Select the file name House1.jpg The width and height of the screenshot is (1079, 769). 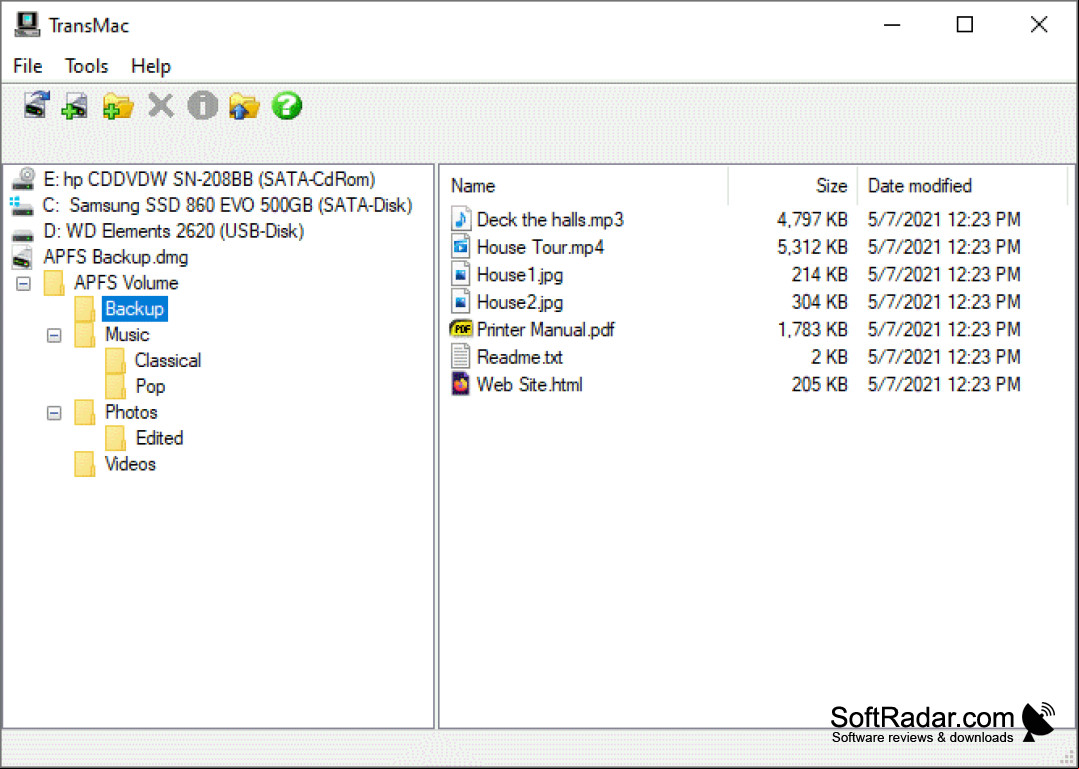click(520, 274)
